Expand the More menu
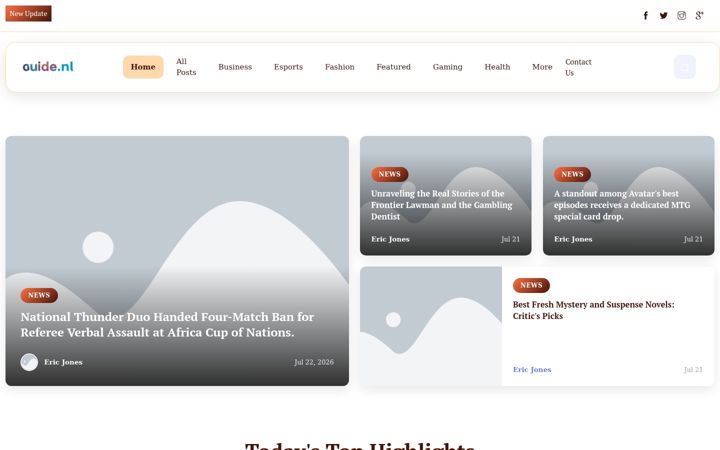This screenshot has width=720, height=450. pos(542,67)
